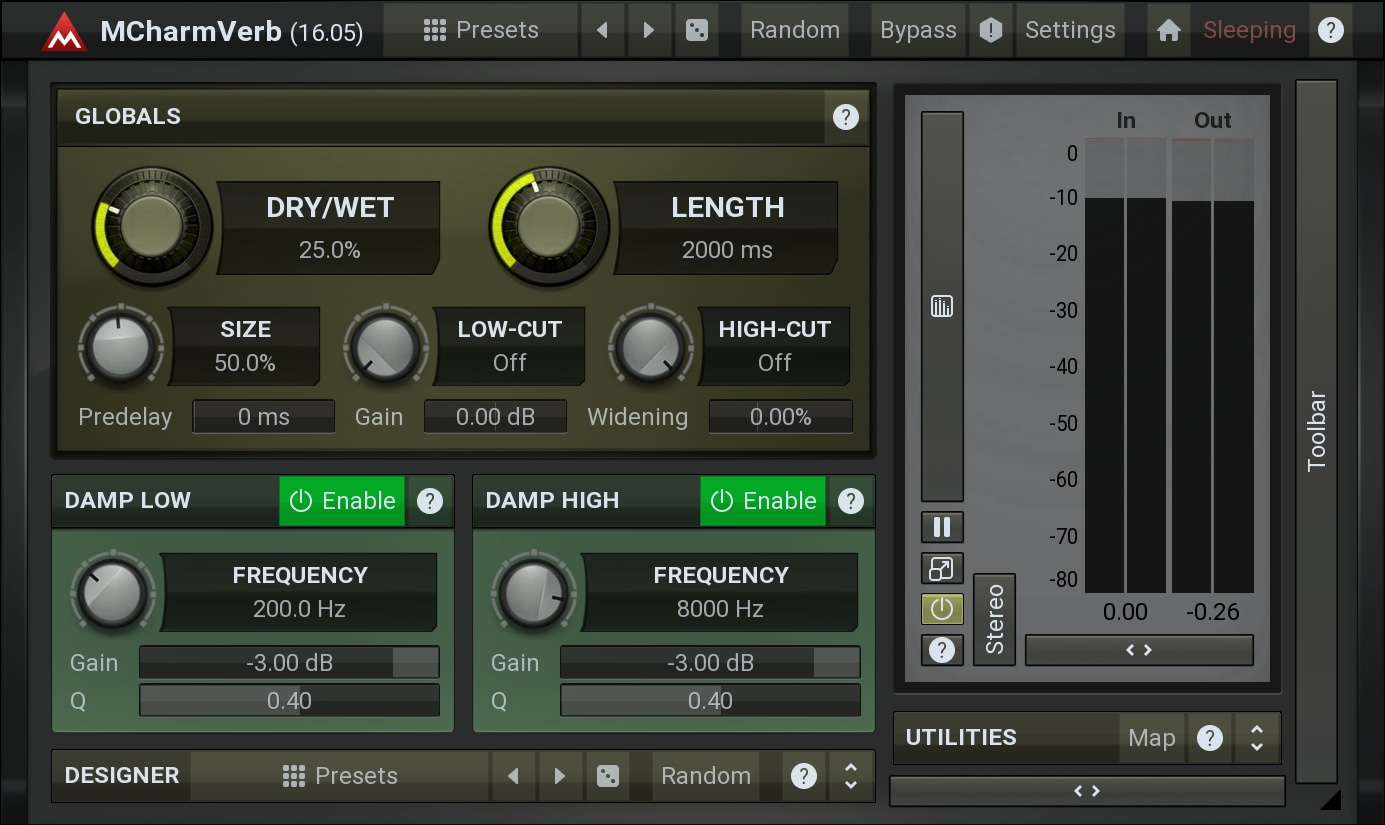
Task: Click the meters width arrows button
Action: coord(1139,650)
